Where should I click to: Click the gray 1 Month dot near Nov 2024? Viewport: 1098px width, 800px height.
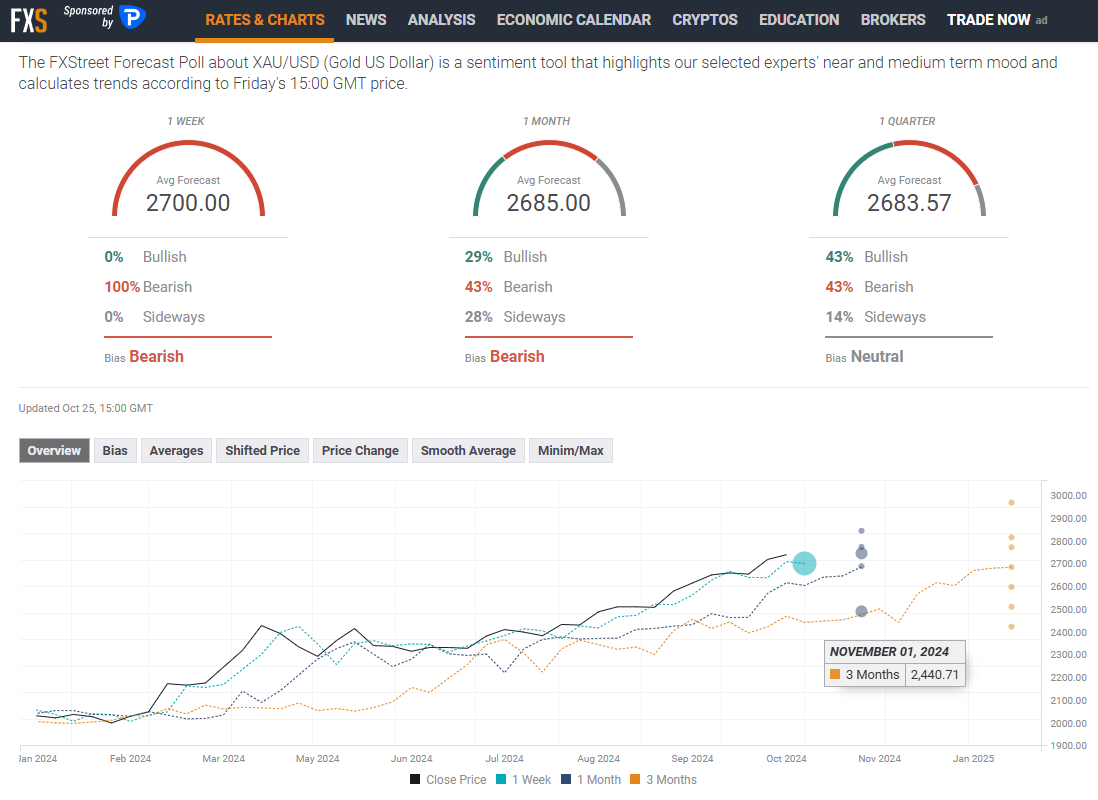pos(861,551)
